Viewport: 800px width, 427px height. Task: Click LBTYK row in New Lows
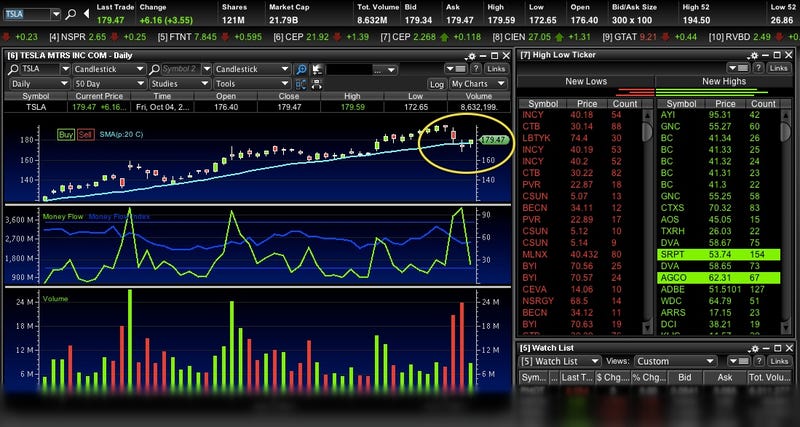click(x=580, y=138)
